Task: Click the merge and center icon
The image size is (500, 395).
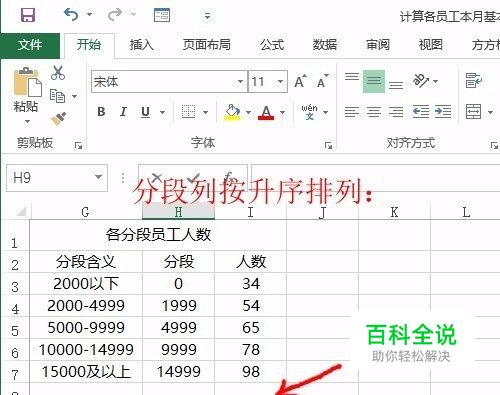Action: (x=474, y=112)
